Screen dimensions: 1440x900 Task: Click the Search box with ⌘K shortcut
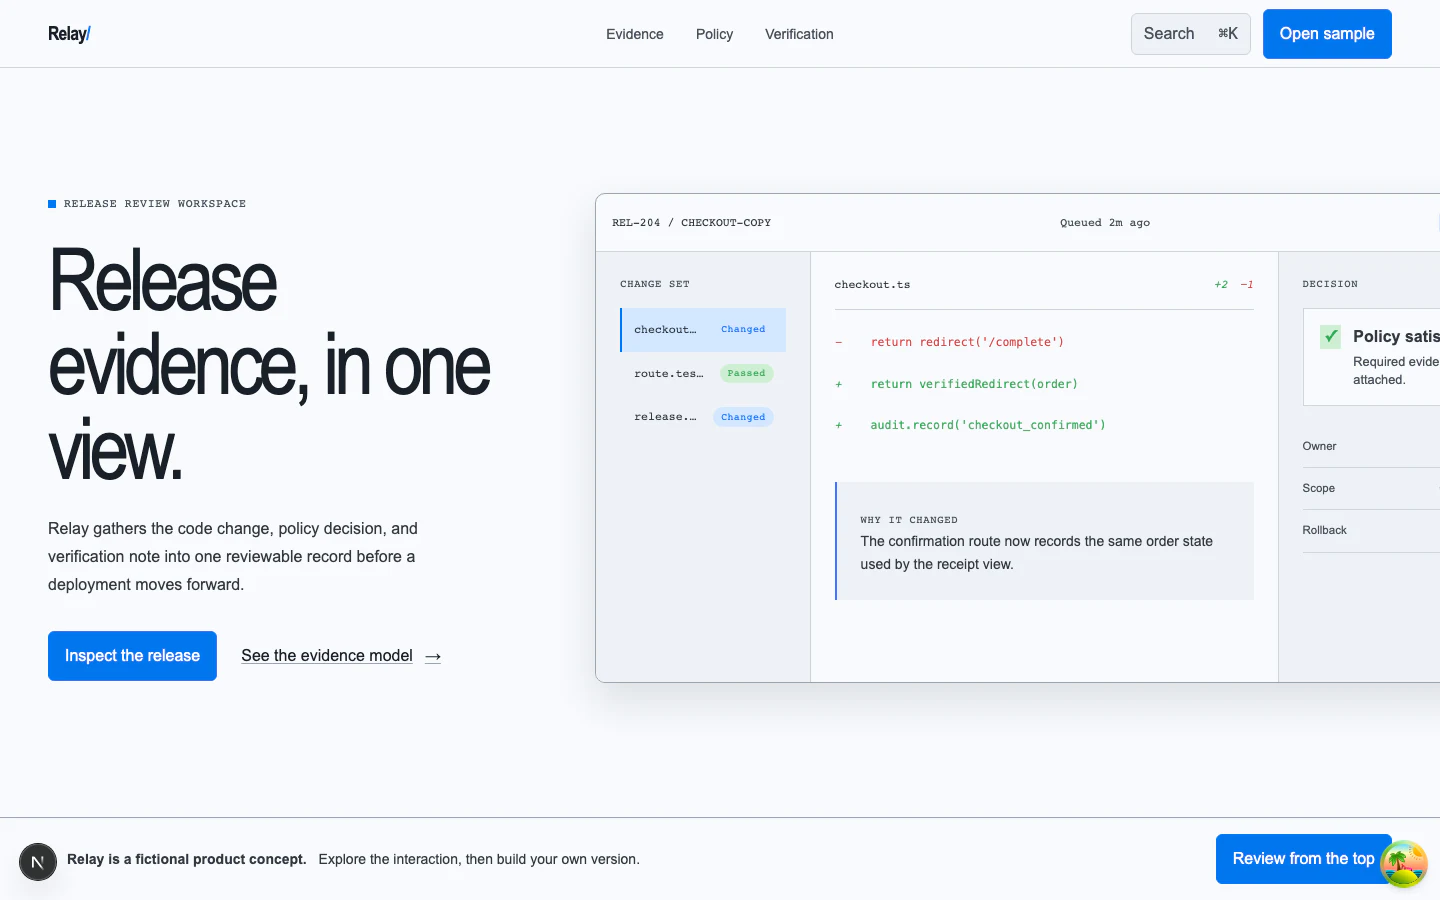tap(1190, 34)
